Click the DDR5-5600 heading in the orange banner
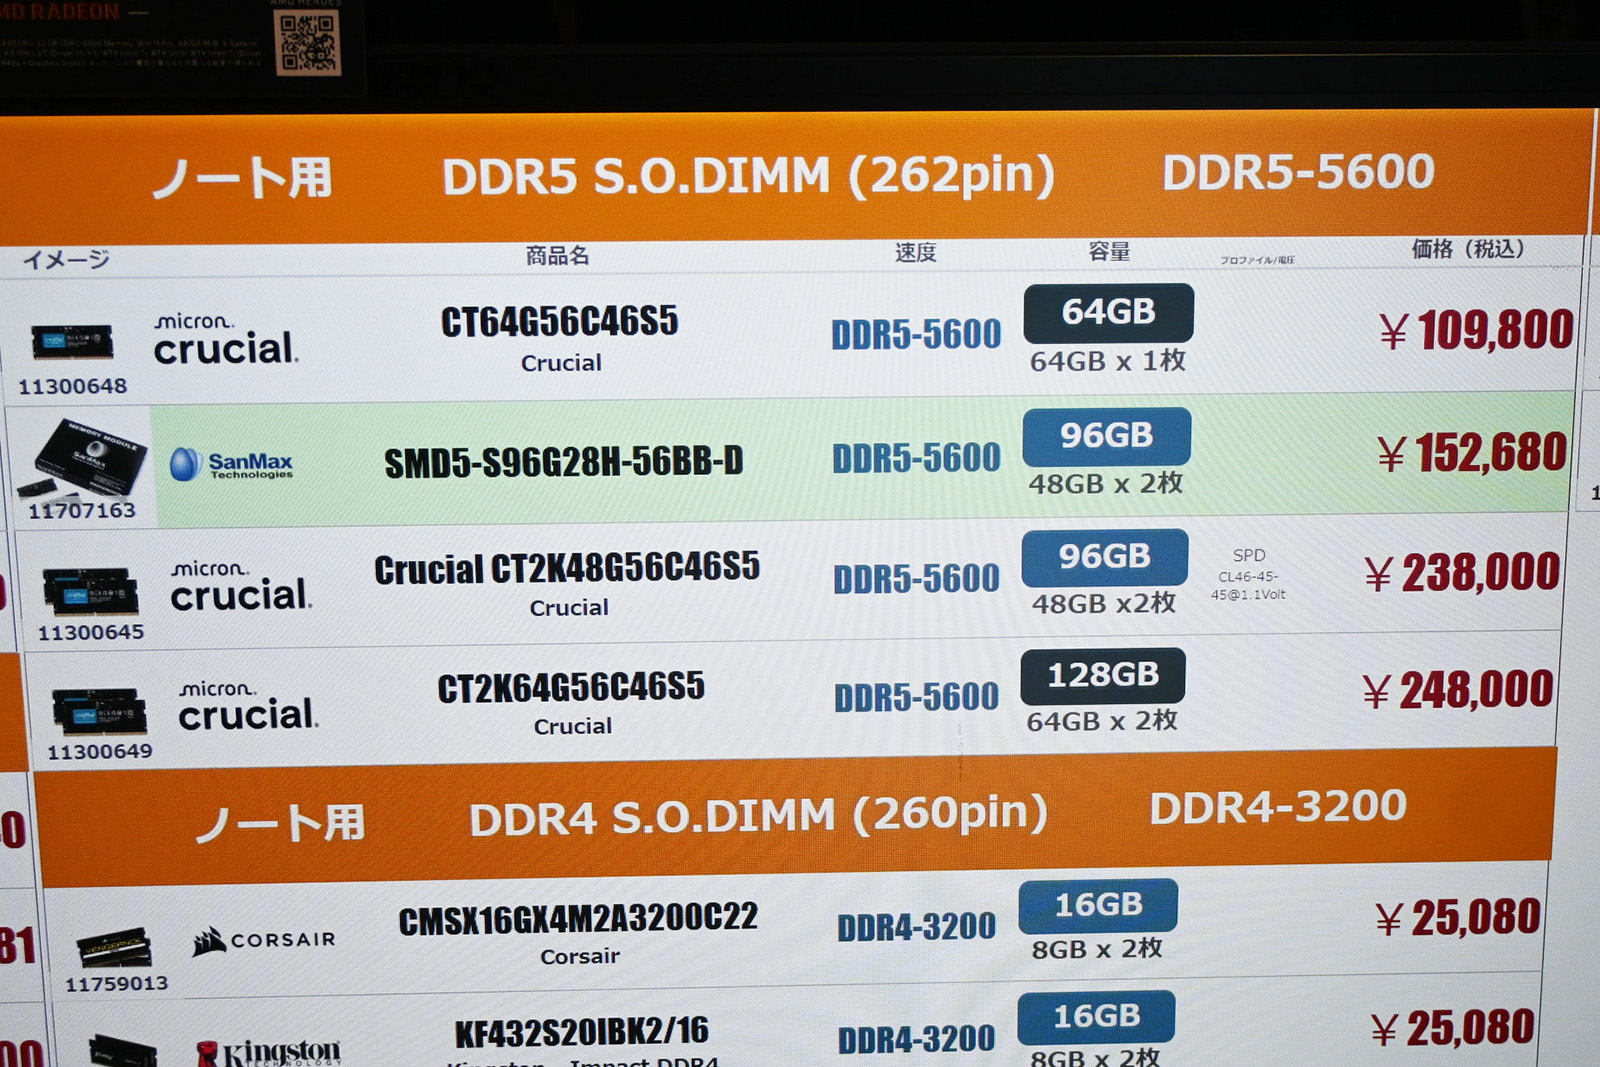The width and height of the screenshot is (1600, 1067). point(1298,172)
